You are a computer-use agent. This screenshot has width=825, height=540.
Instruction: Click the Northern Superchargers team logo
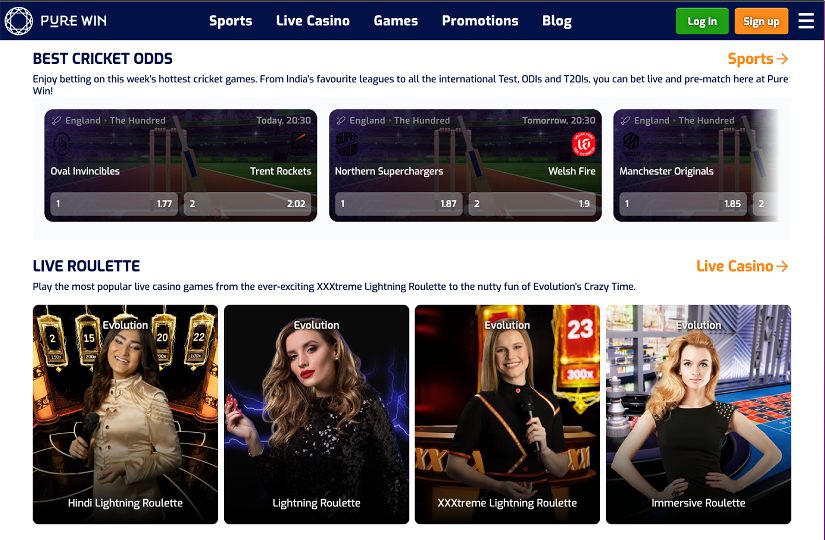(347, 144)
